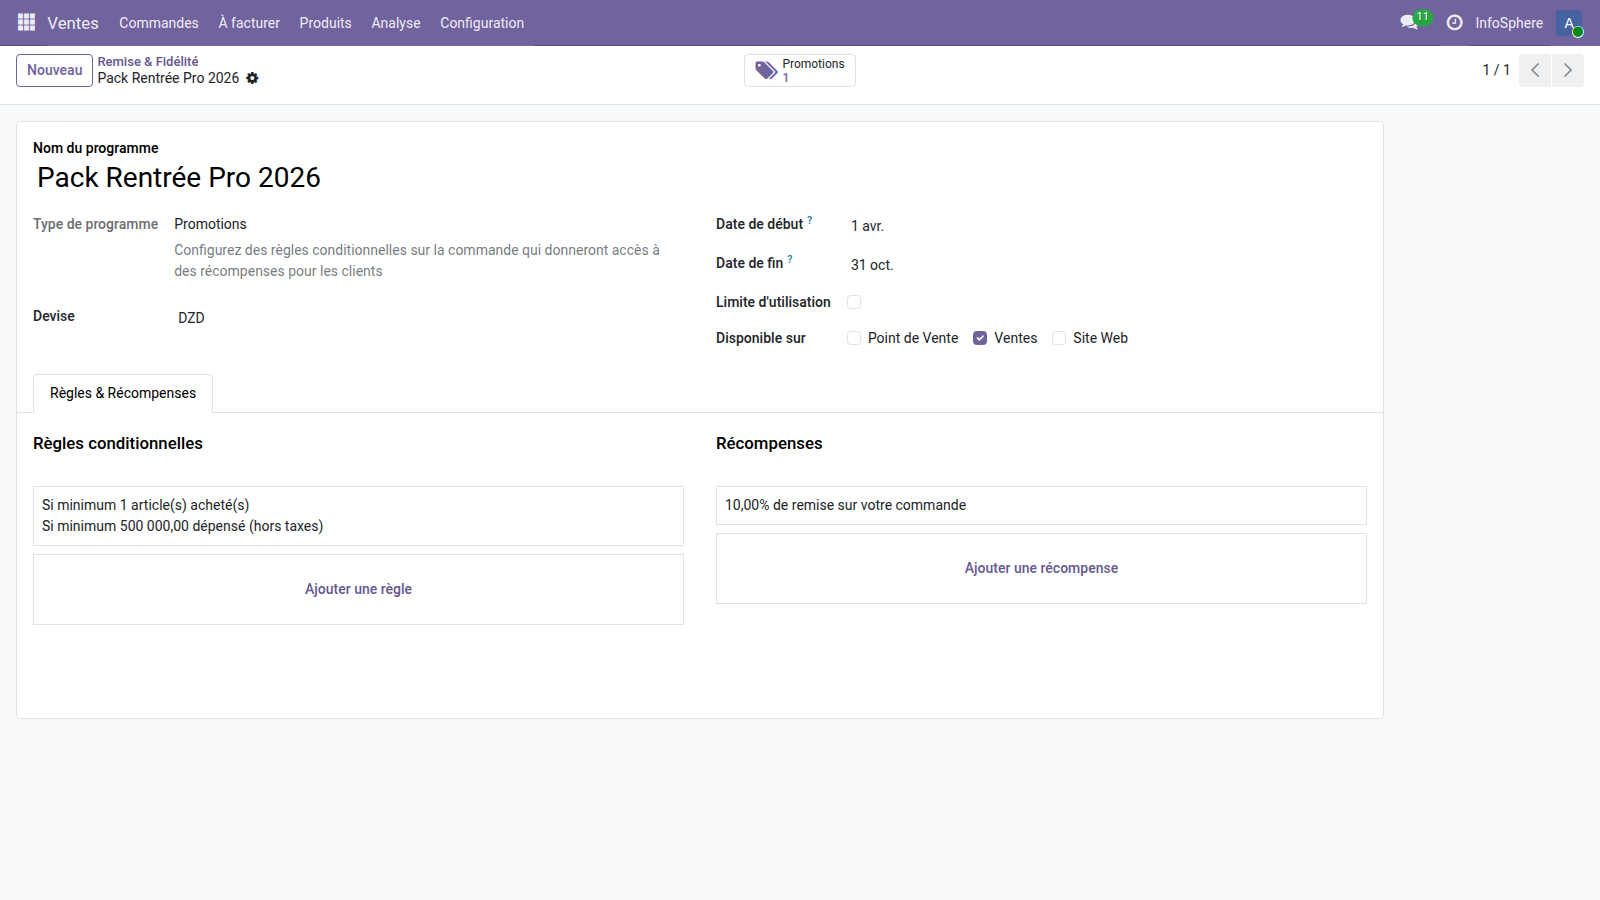Open the apps grid menu
Viewport: 1600px width, 900px height.
[25, 22]
